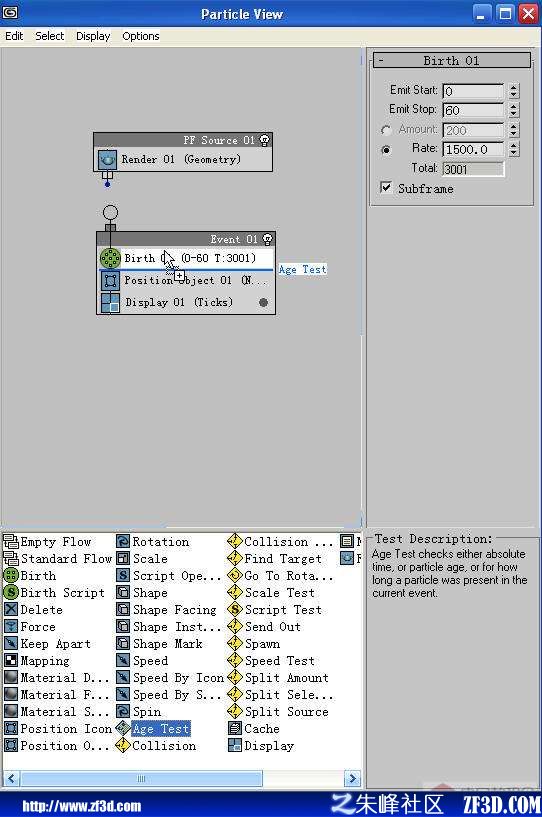Select the Render 01 operator icon
The height and width of the screenshot is (817, 542).
107,159
